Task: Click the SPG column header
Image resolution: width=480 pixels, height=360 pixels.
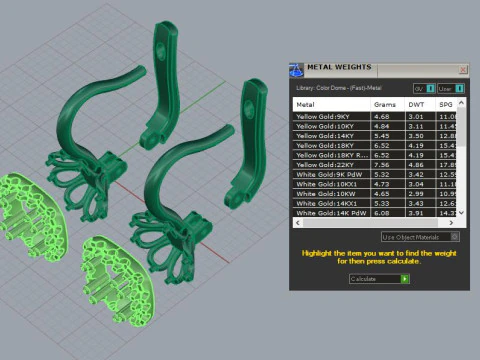Action: tap(446, 105)
